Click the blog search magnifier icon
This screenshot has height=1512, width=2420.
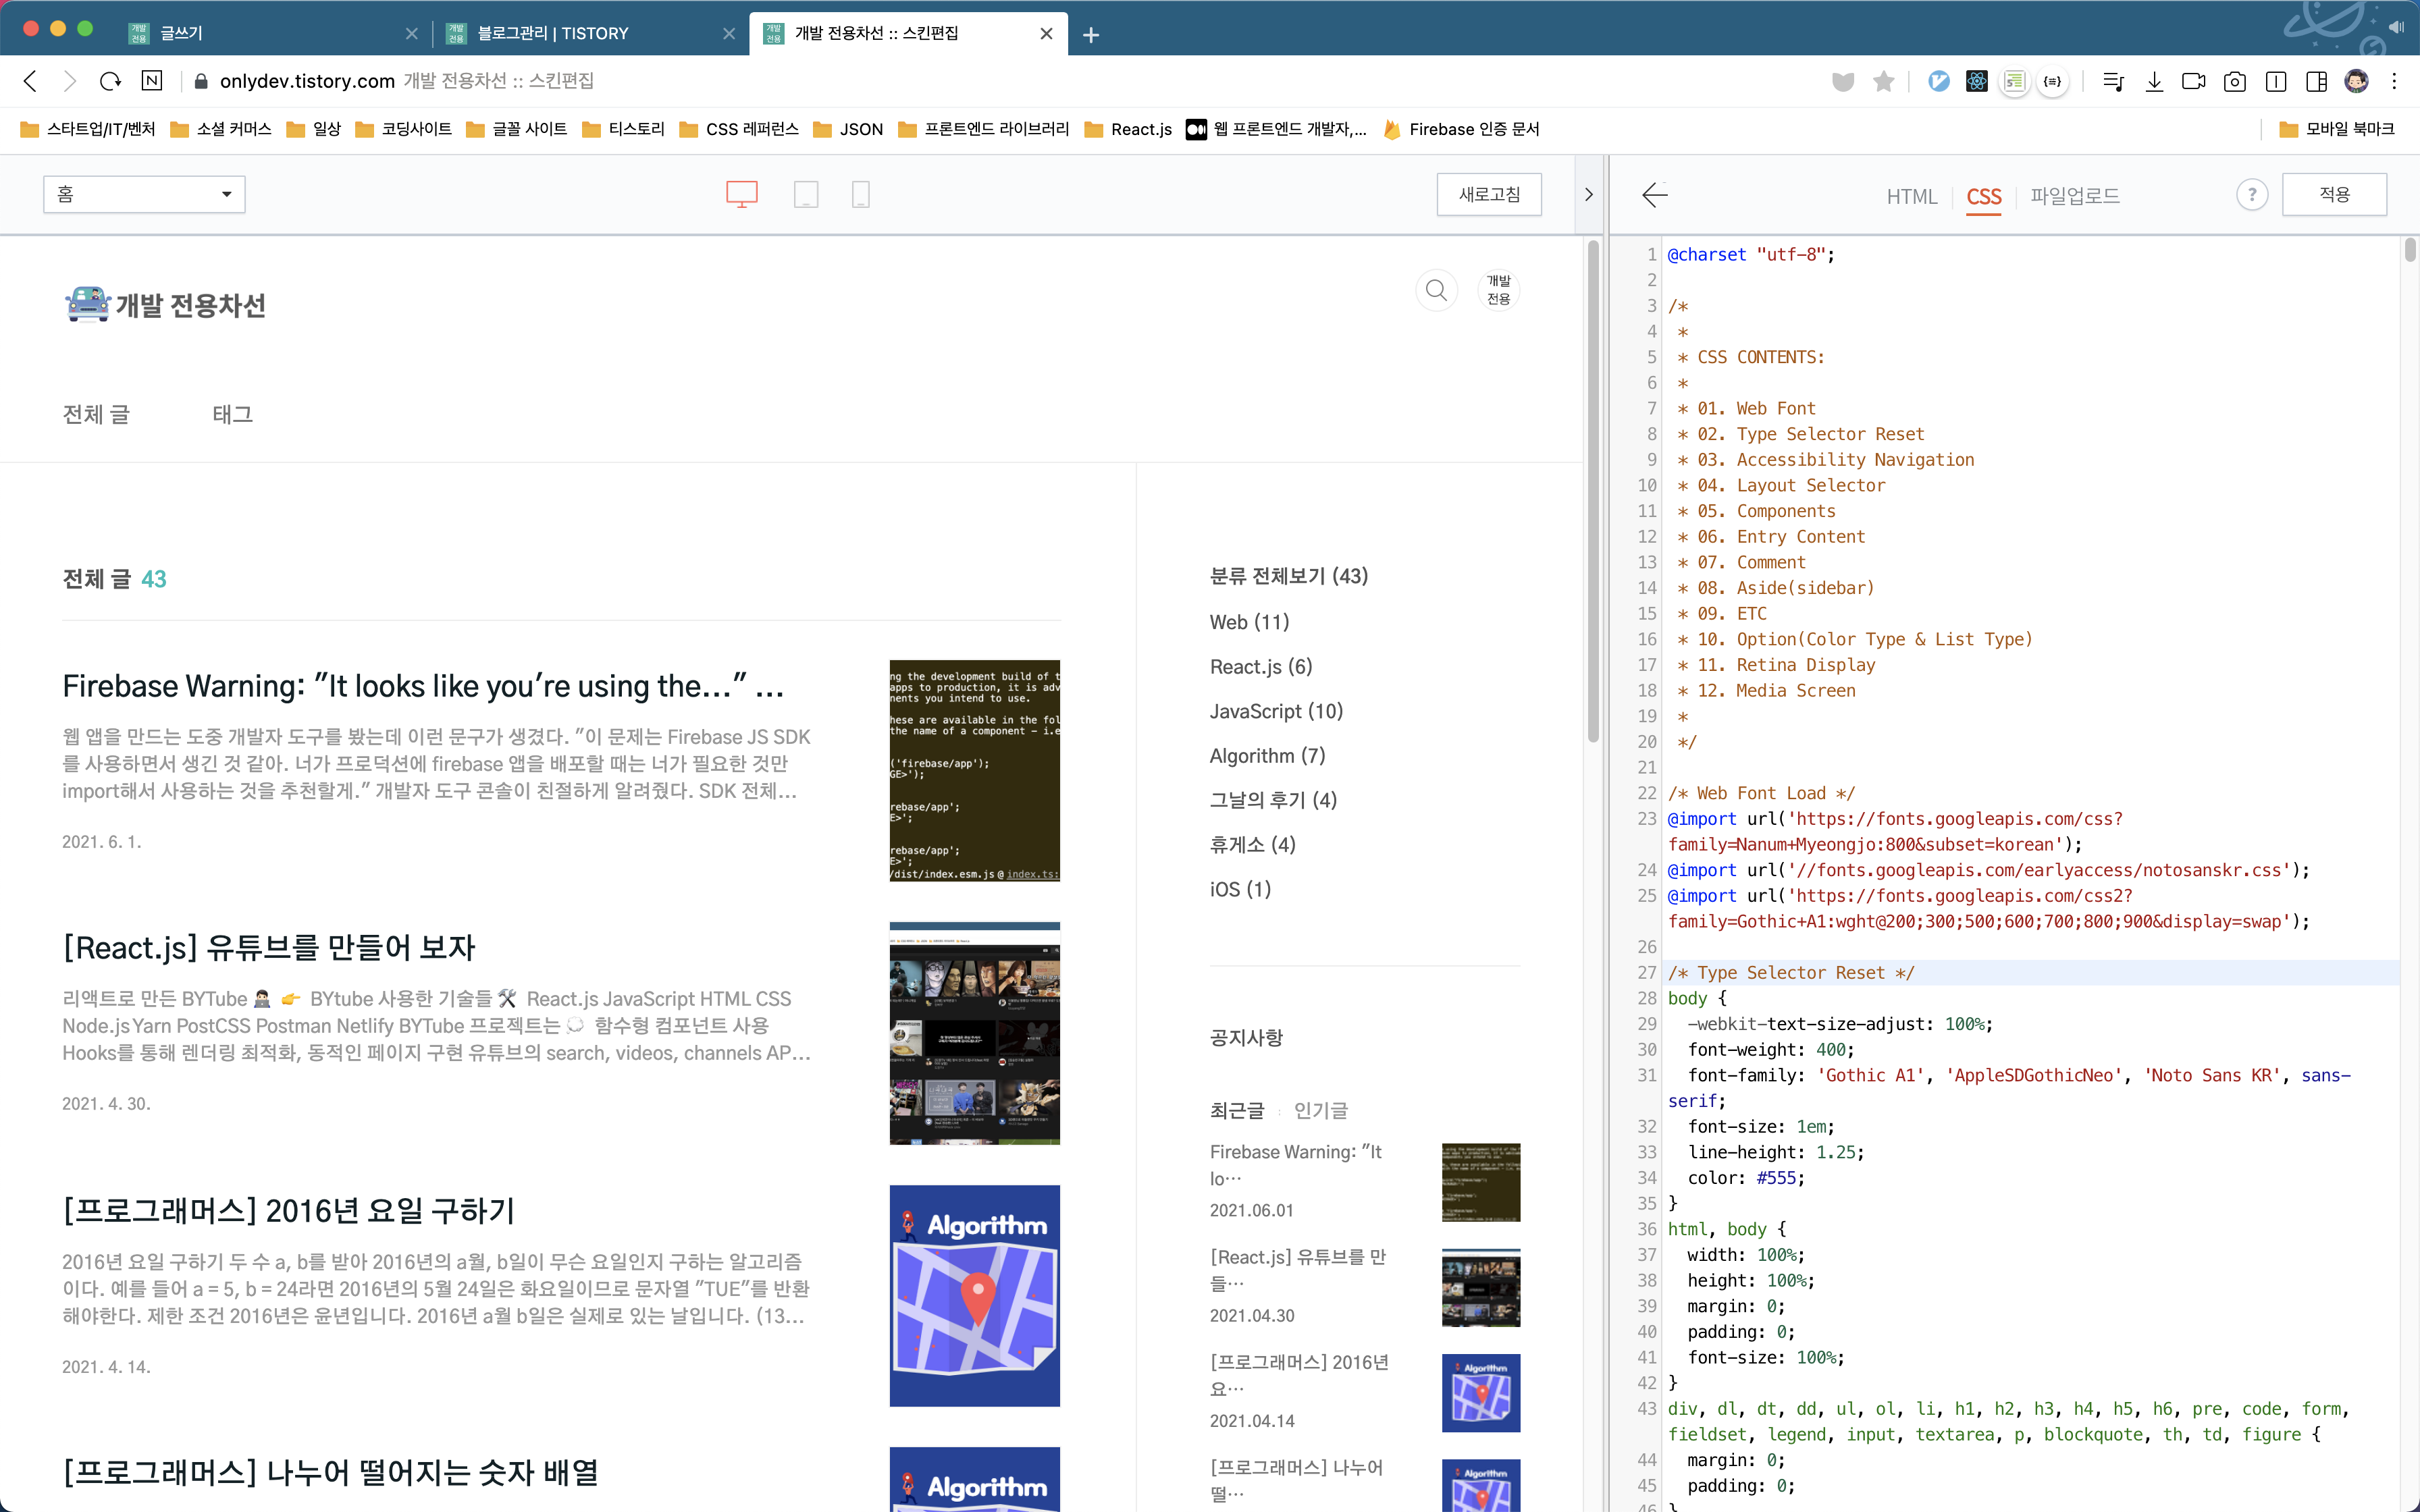[1436, 290]
